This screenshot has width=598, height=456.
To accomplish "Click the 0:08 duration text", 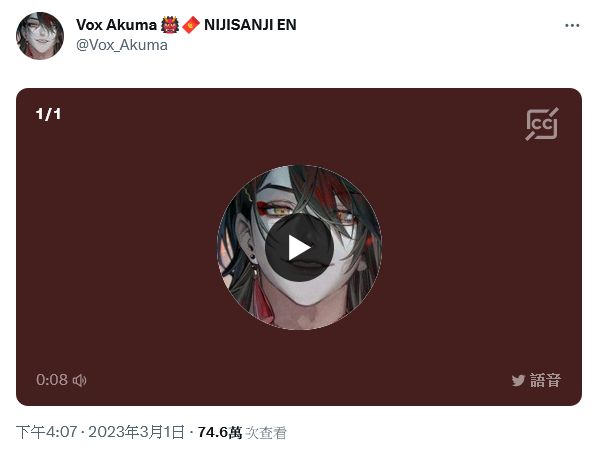I will tap(52, 380).
